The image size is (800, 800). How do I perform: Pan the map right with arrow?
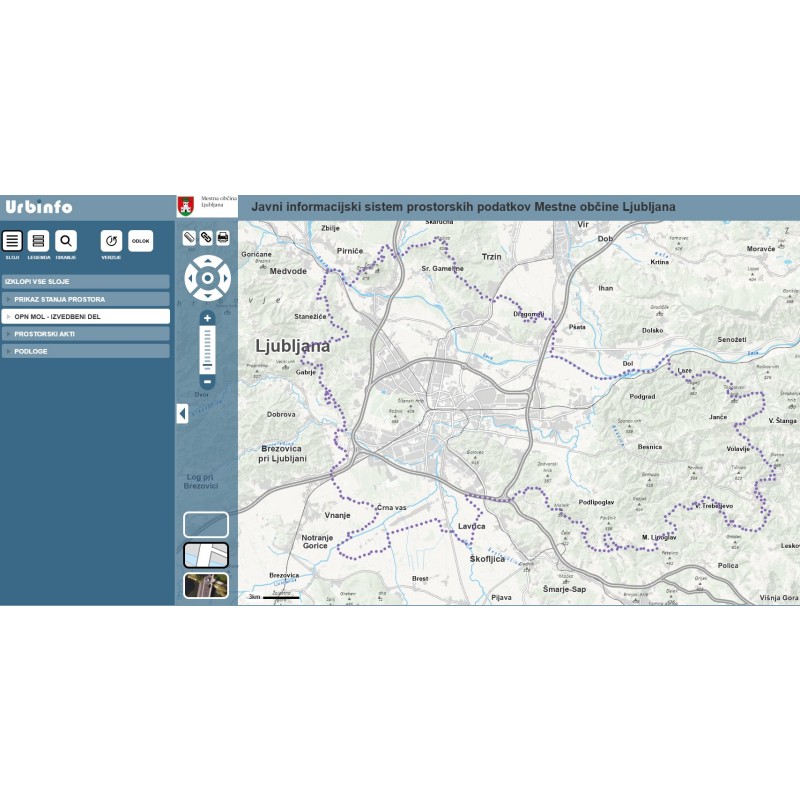click(x=225, y=278)
